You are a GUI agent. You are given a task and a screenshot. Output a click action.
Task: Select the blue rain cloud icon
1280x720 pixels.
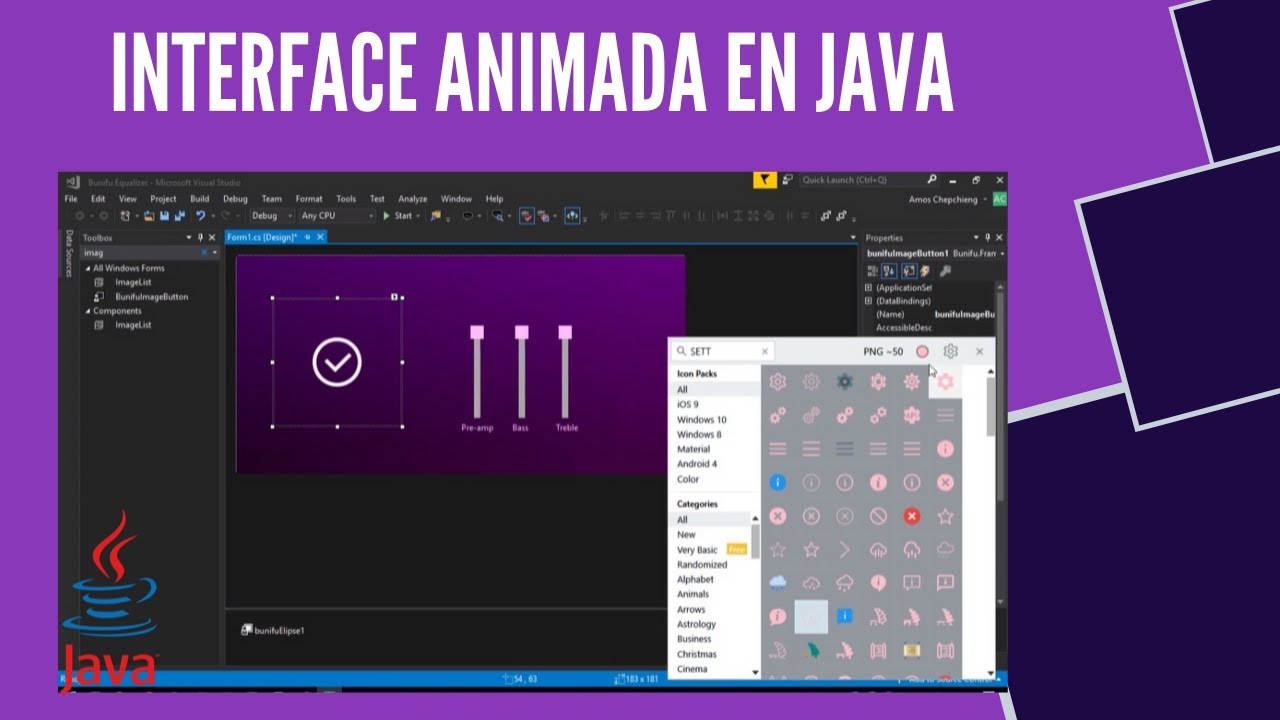click(777, 582)
